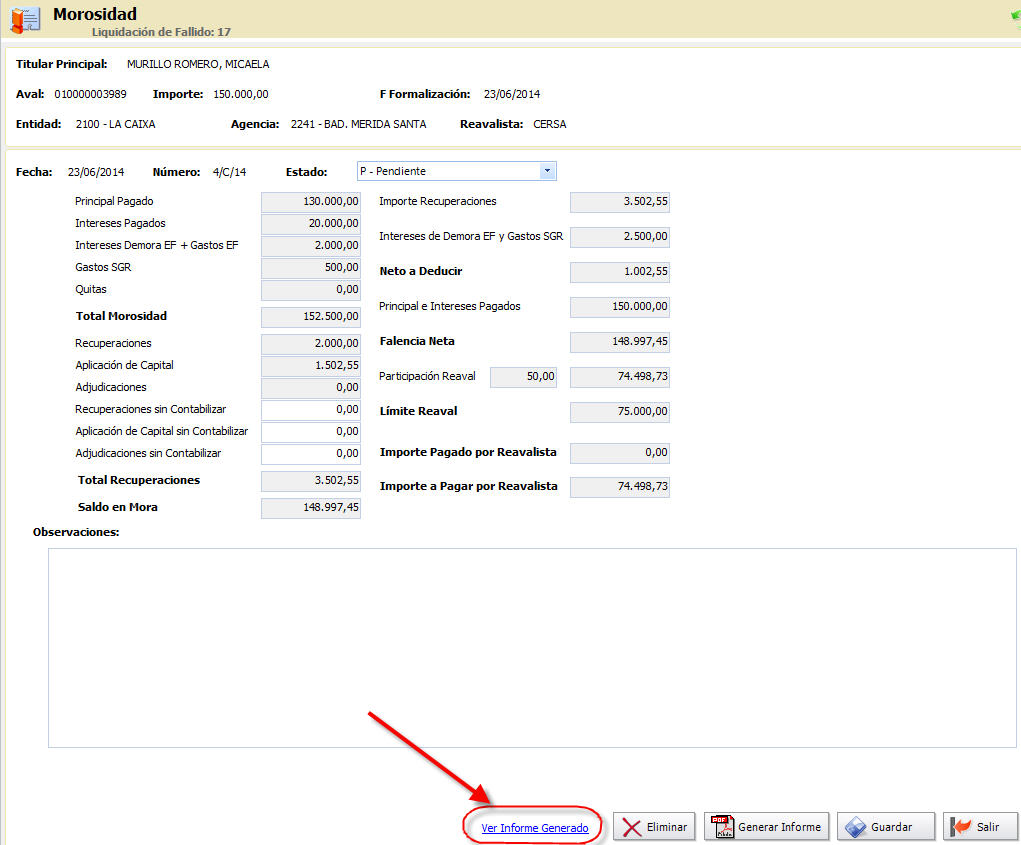Click Importe a Pagar por Reavalista value
The image size is (1021, 845).
point(620,487)
